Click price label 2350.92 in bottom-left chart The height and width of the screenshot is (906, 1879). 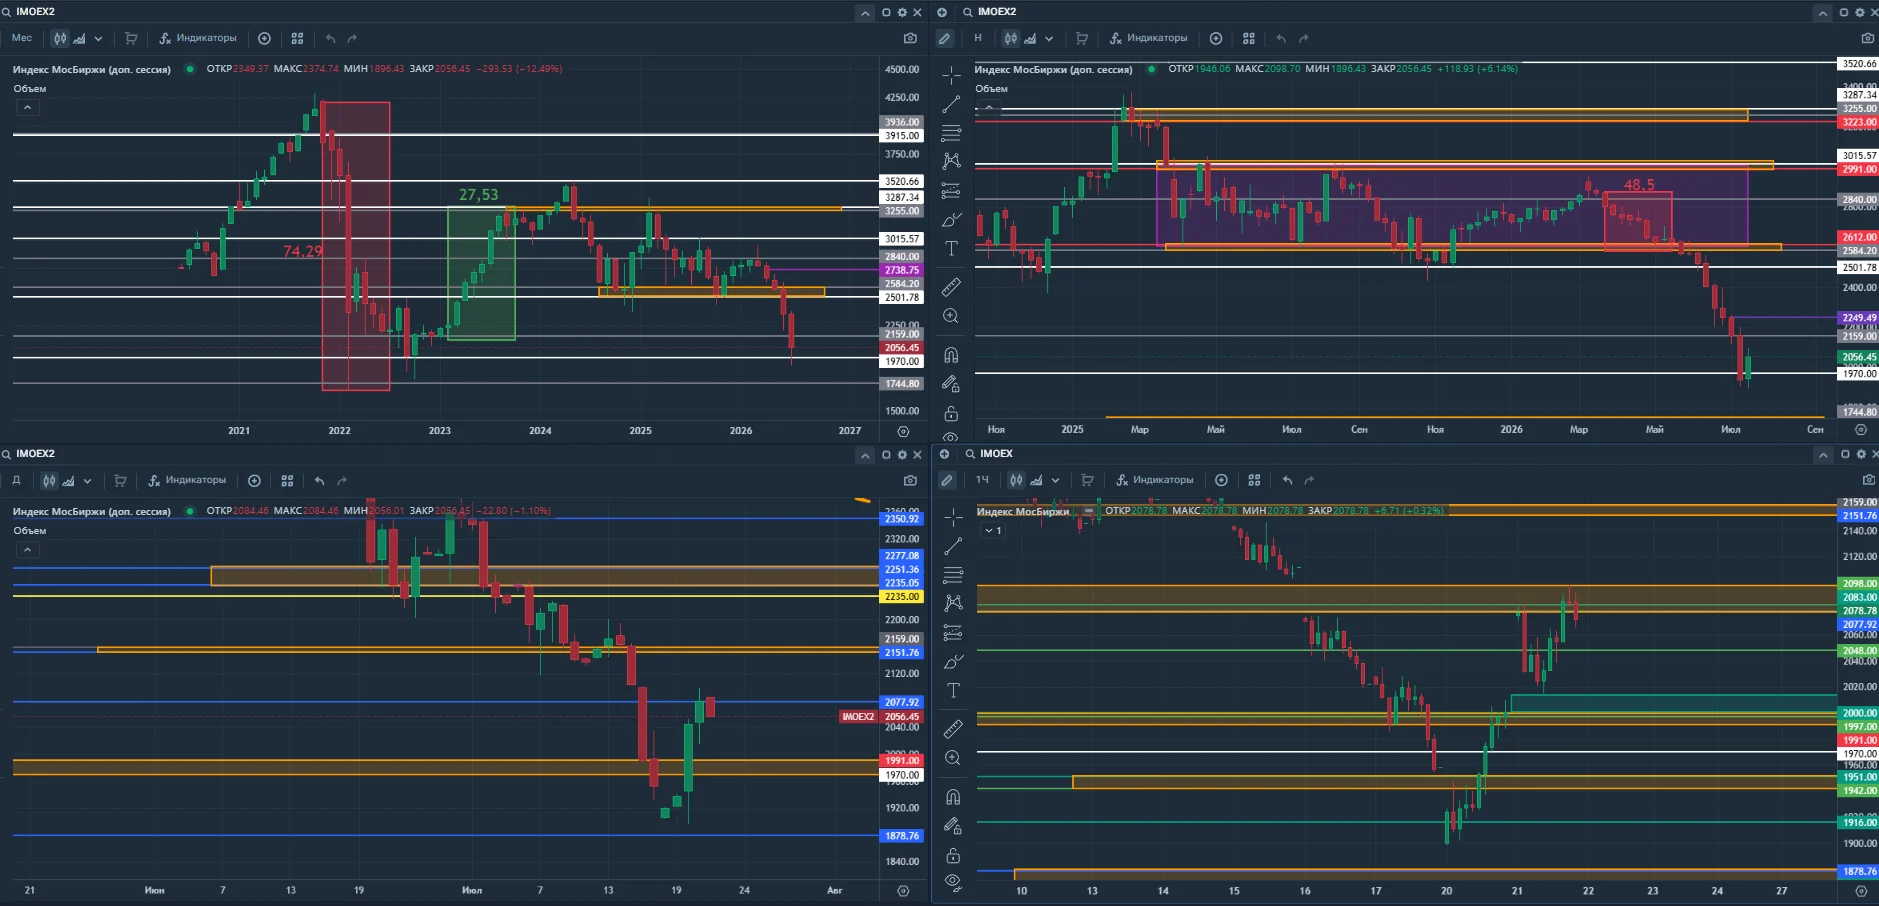point(901,518)
